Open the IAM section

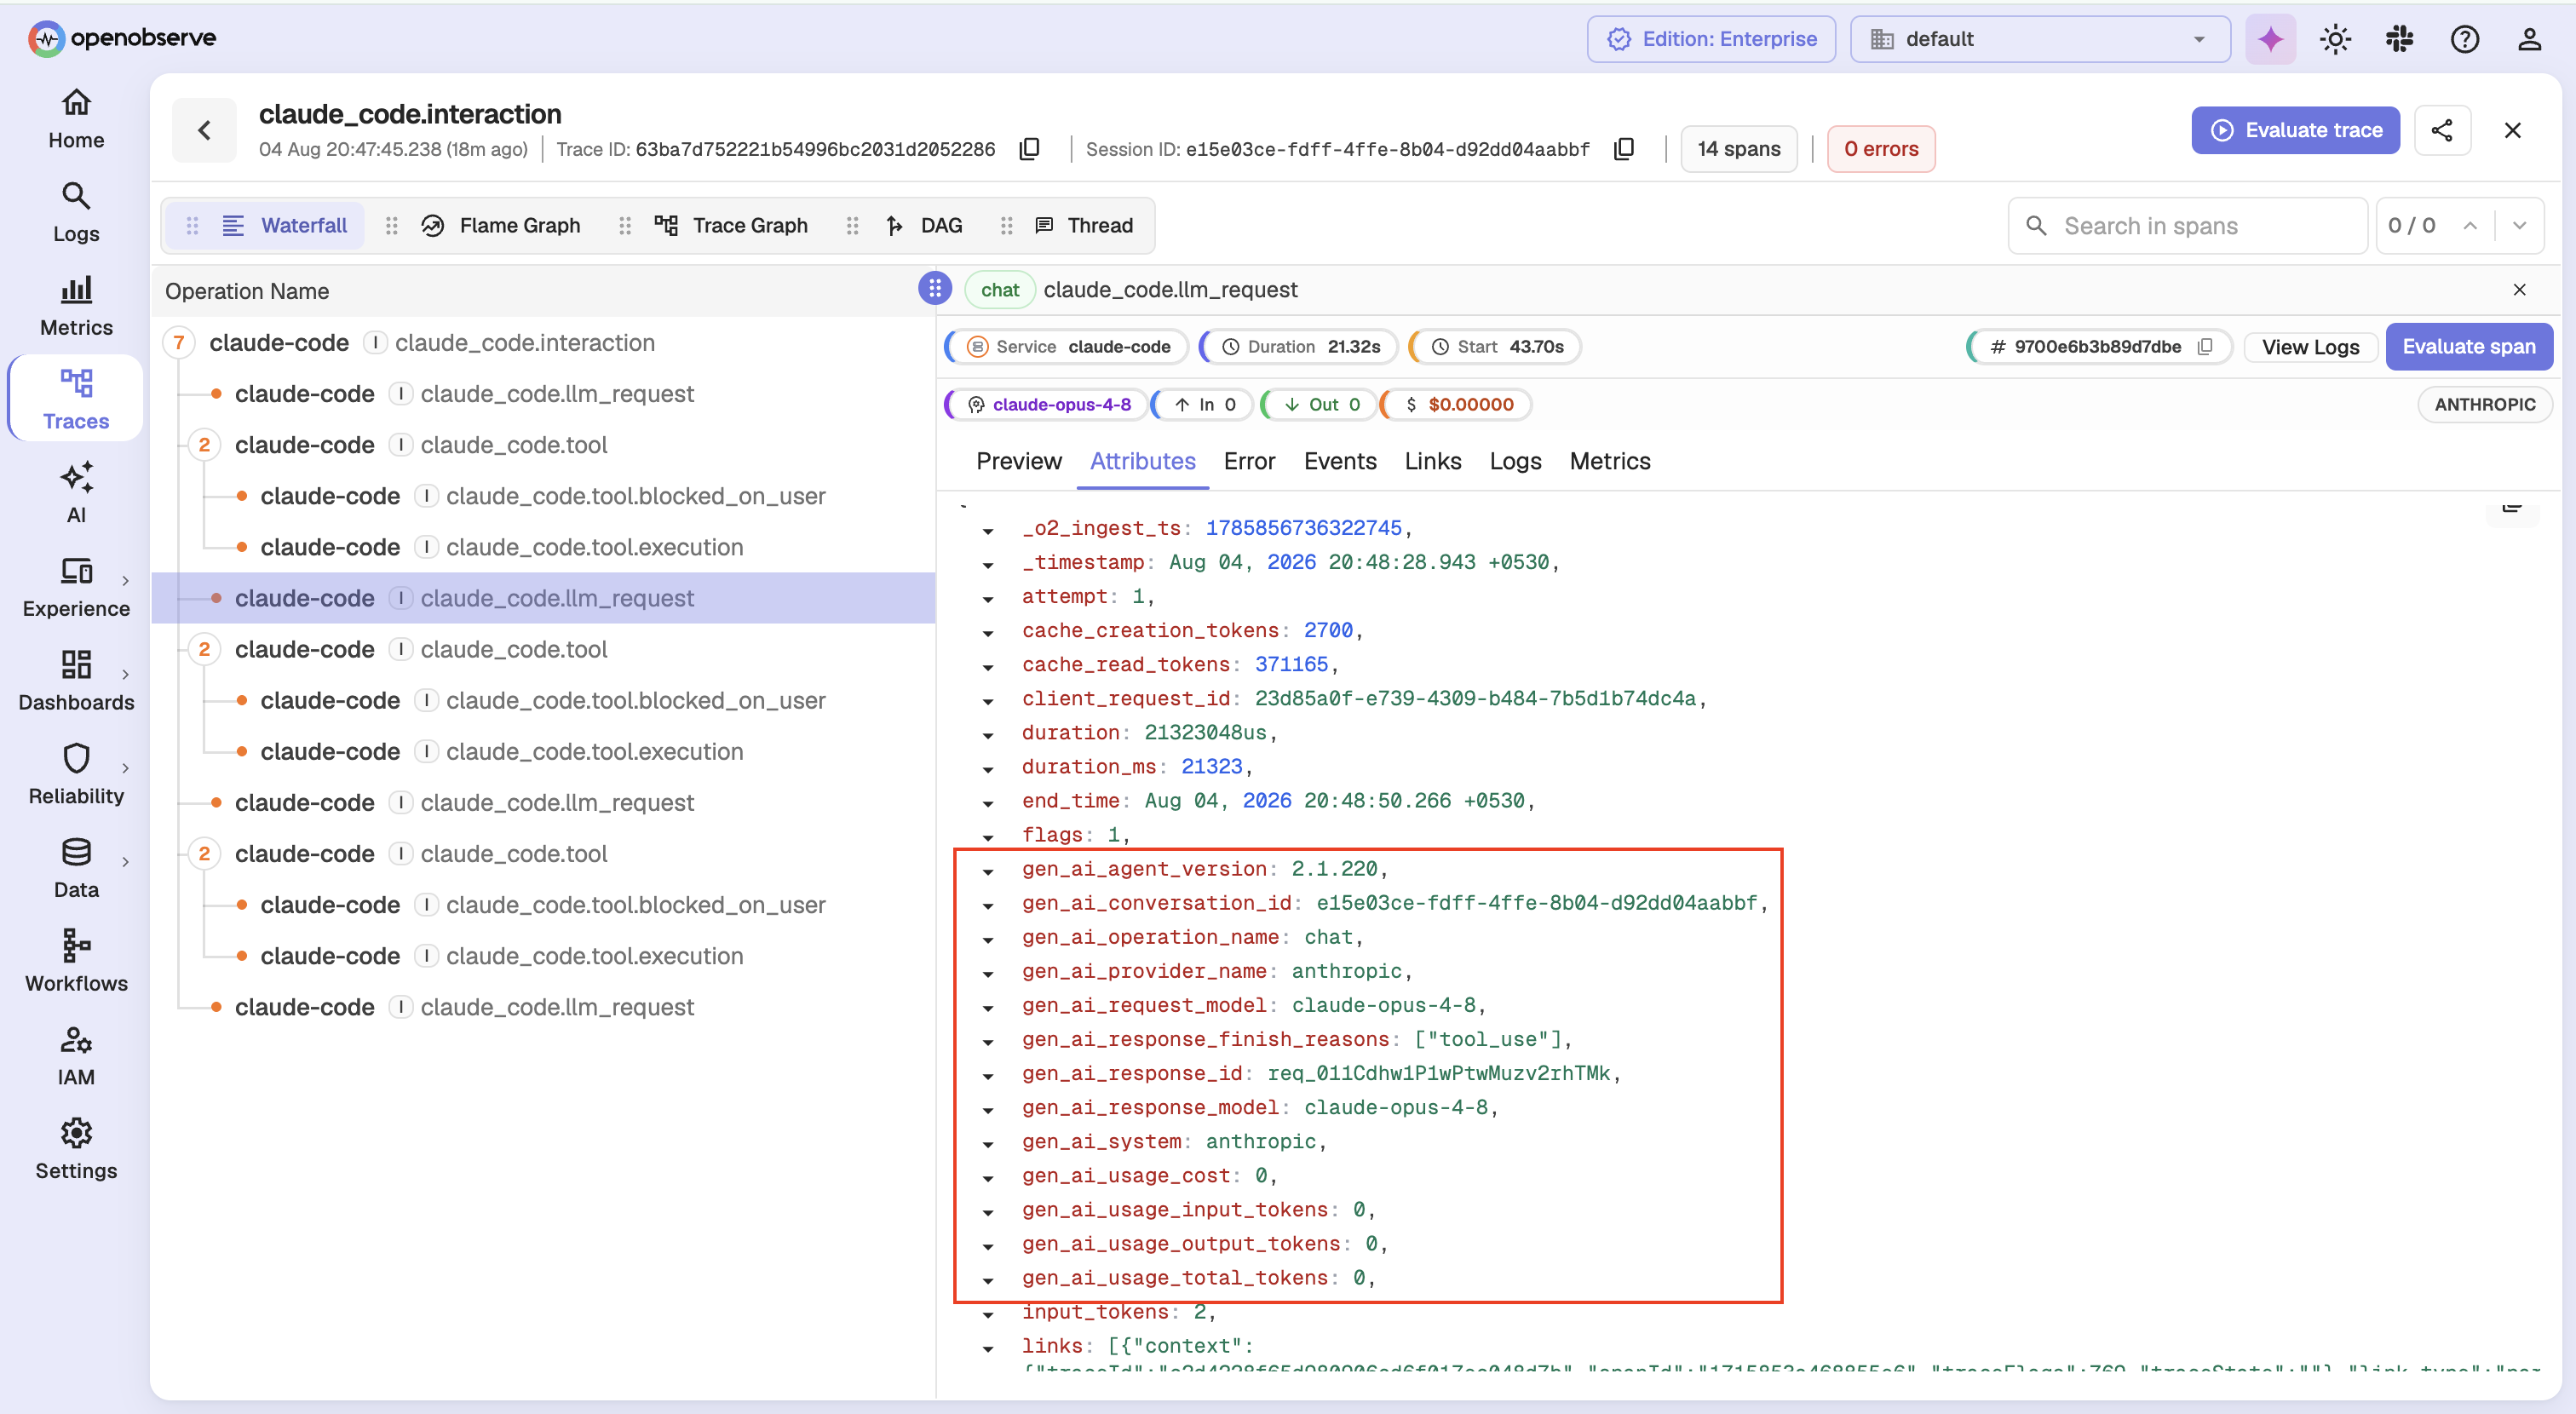pos(76,1057)
